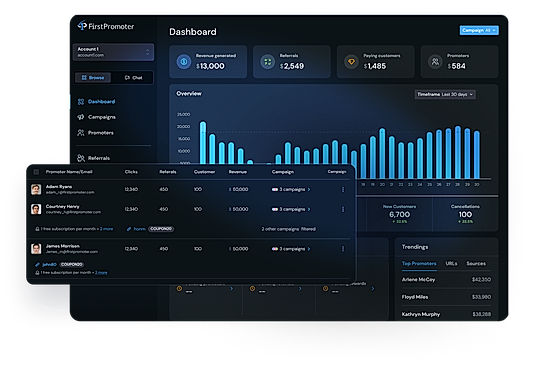Click the Campaigns megaphone icon

click(x=81, y=117)
